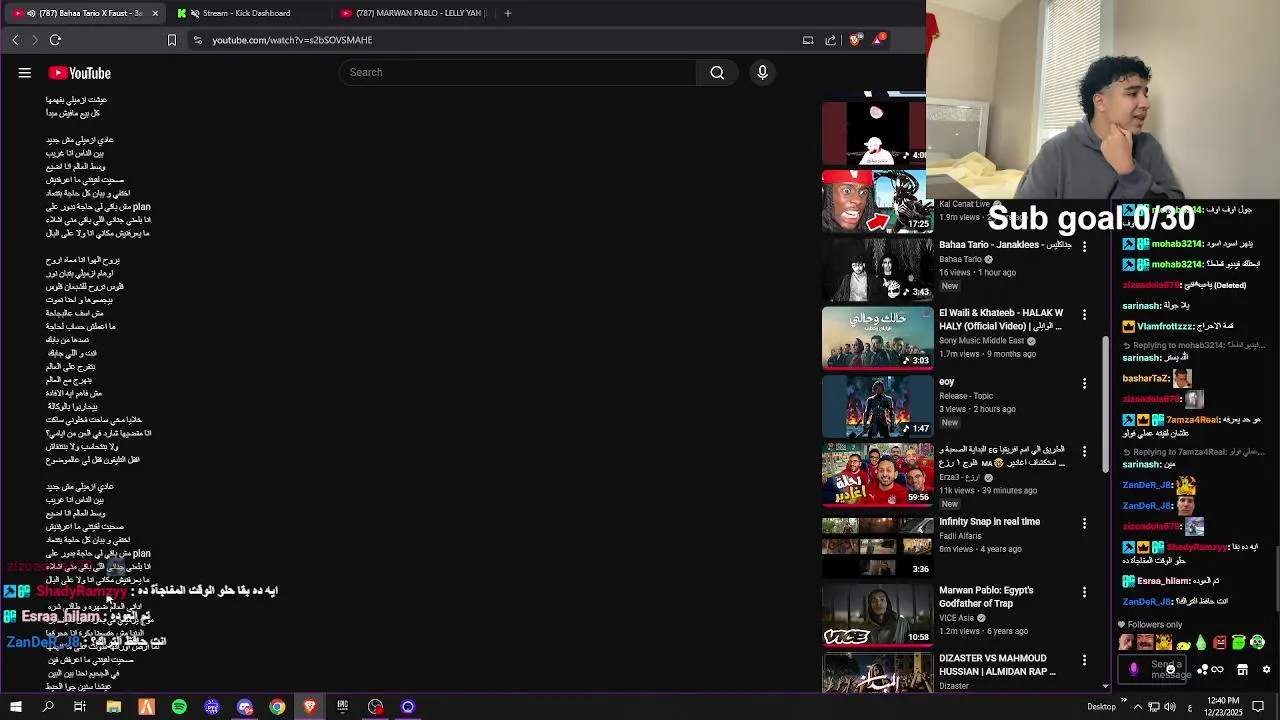Viewport: 1280px width, 720px height.
Task: Open File Explorer from the taskbar
Action: pos(114,707)
